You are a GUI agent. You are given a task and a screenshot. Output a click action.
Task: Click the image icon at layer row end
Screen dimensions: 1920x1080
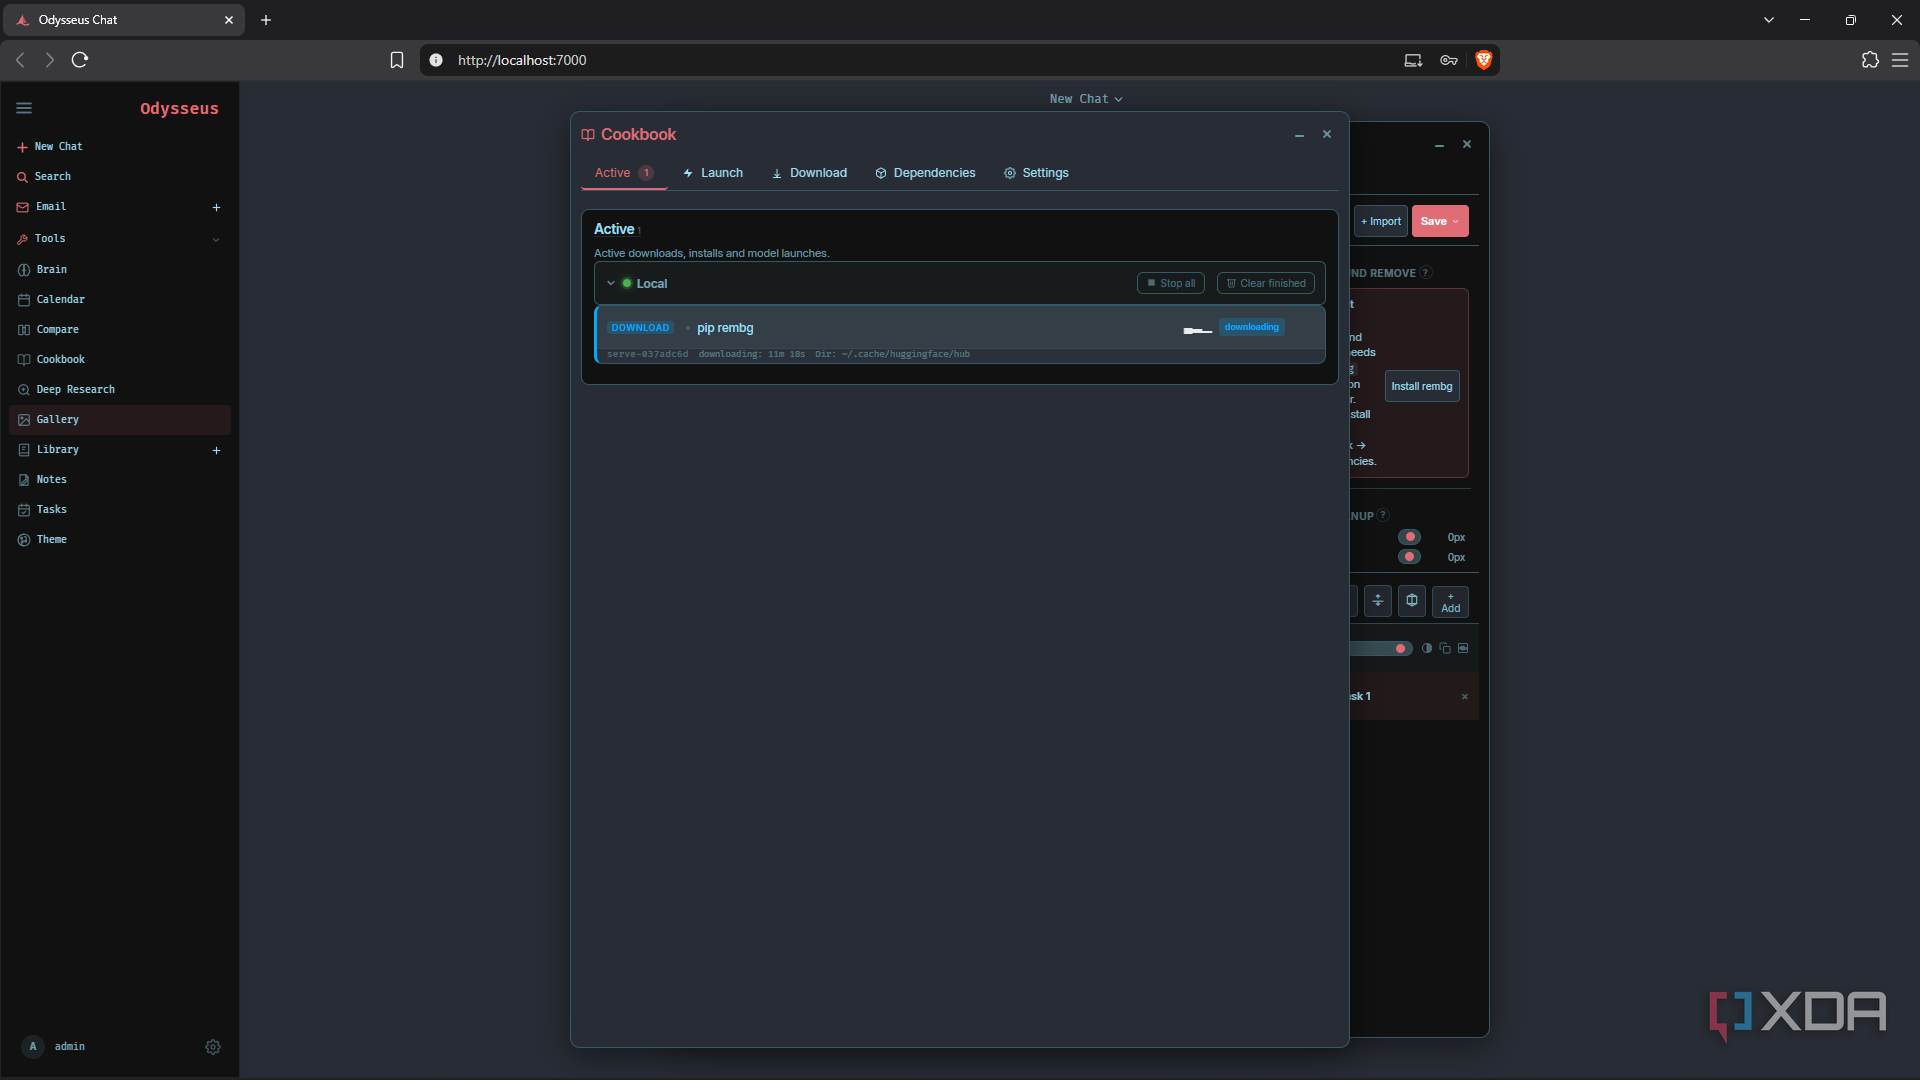[1463, 648]
